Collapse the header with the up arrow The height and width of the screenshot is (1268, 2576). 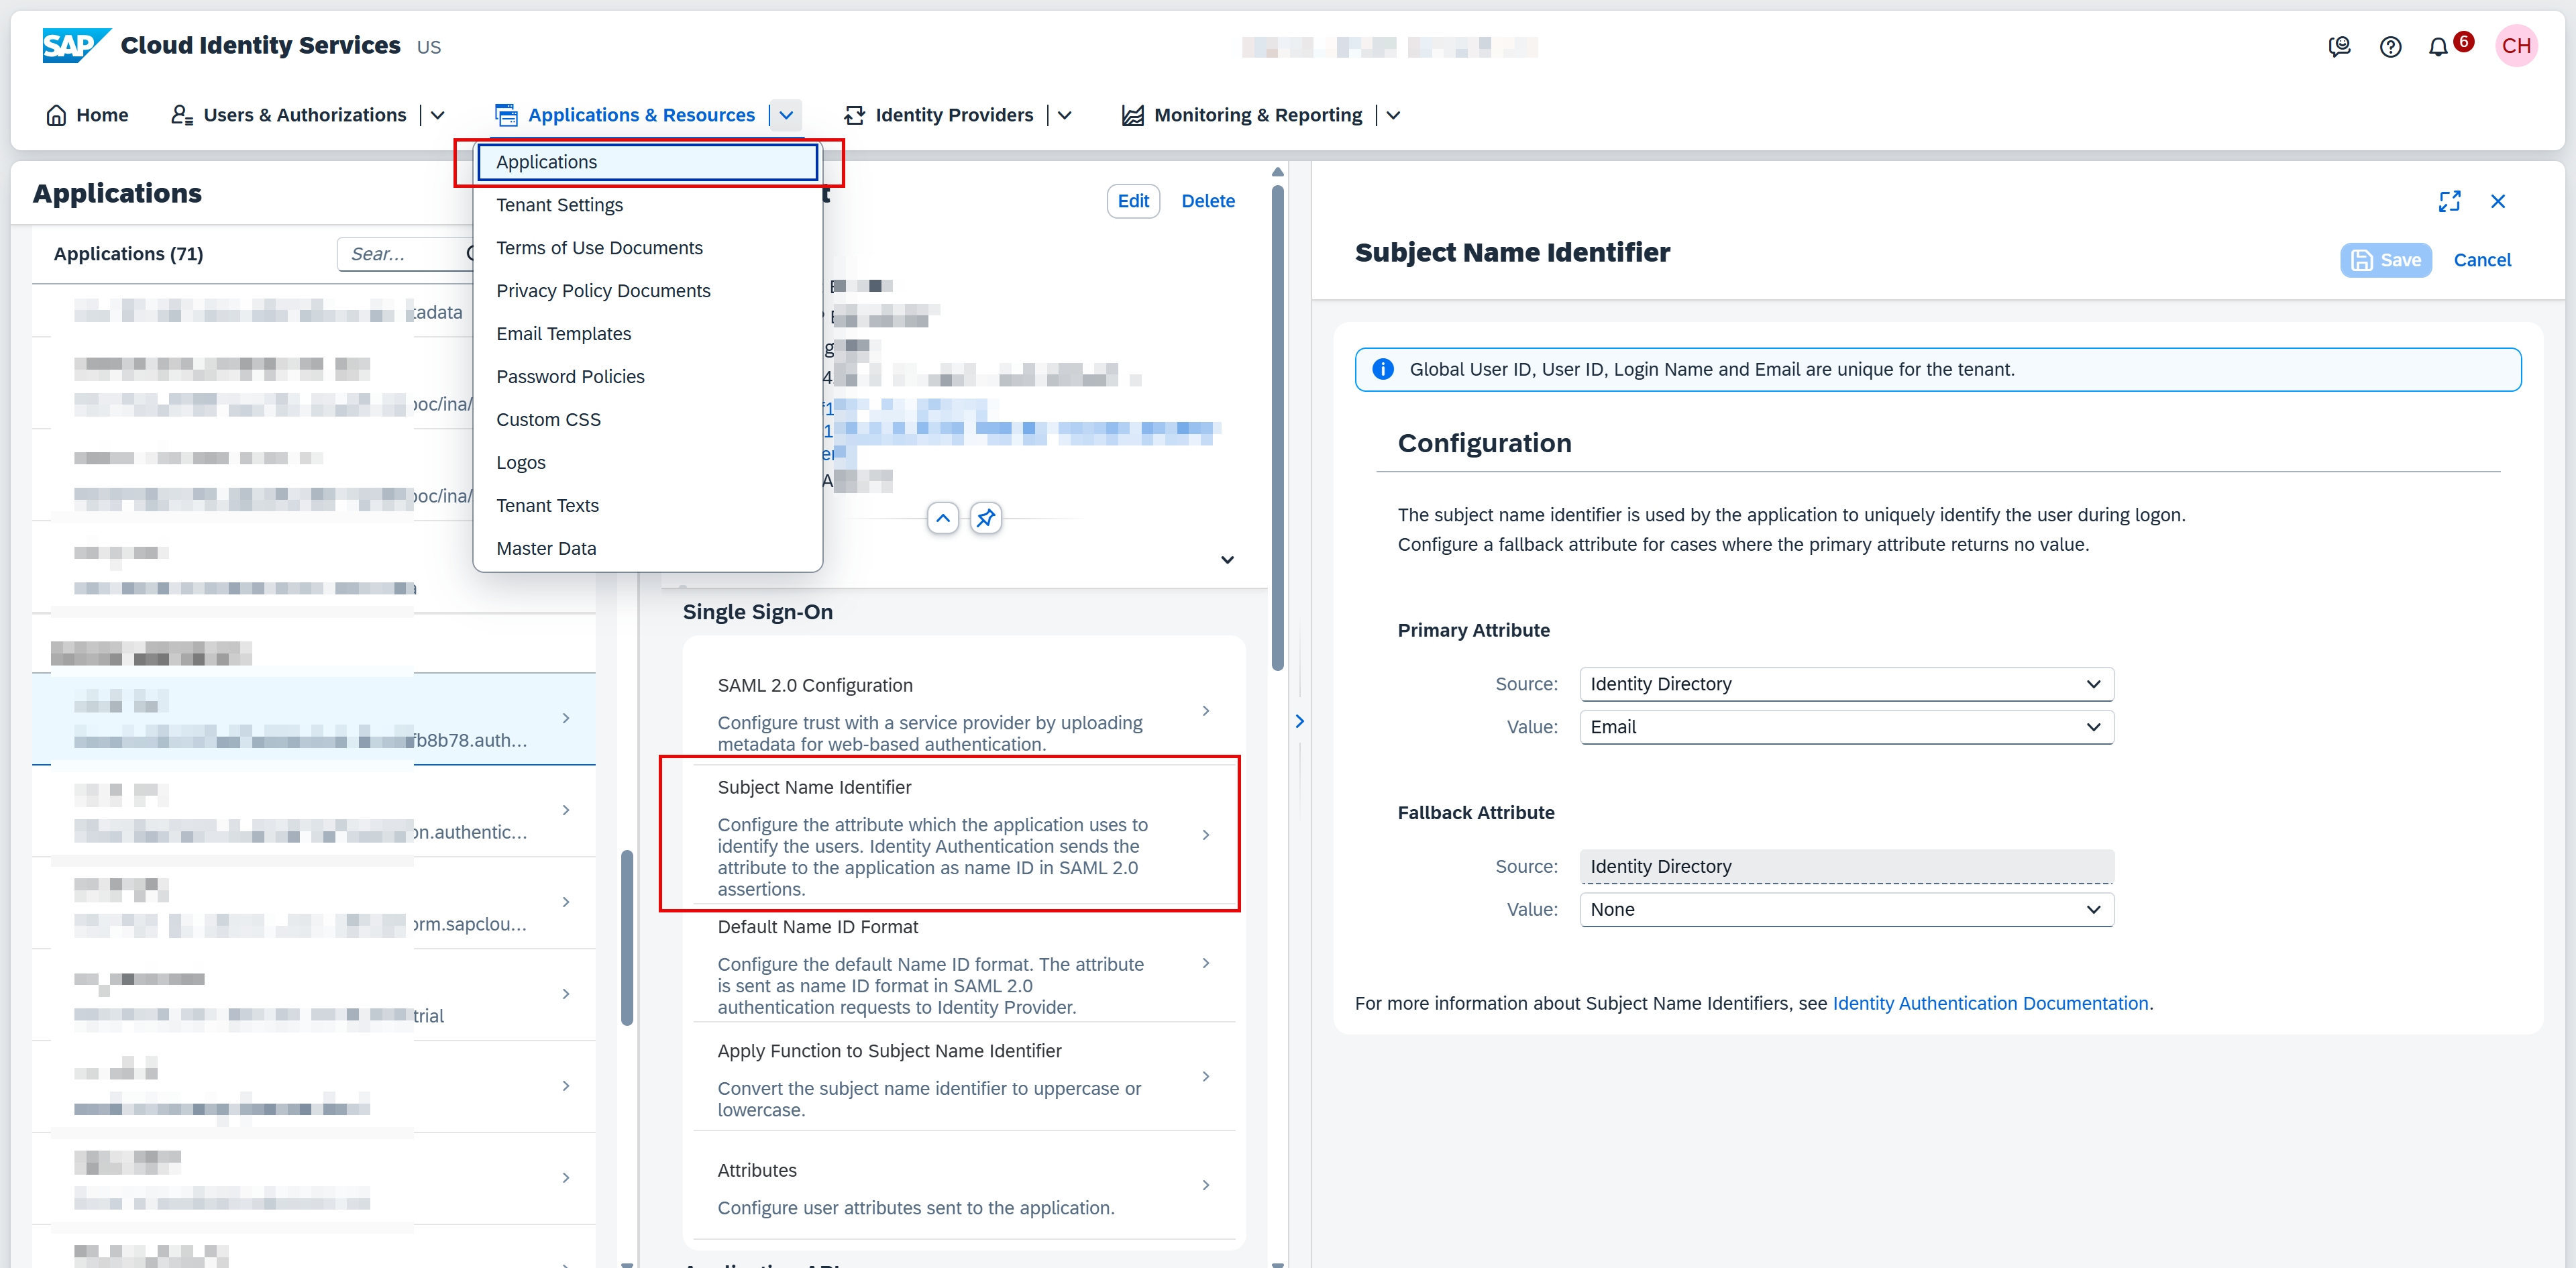point(943,518)
